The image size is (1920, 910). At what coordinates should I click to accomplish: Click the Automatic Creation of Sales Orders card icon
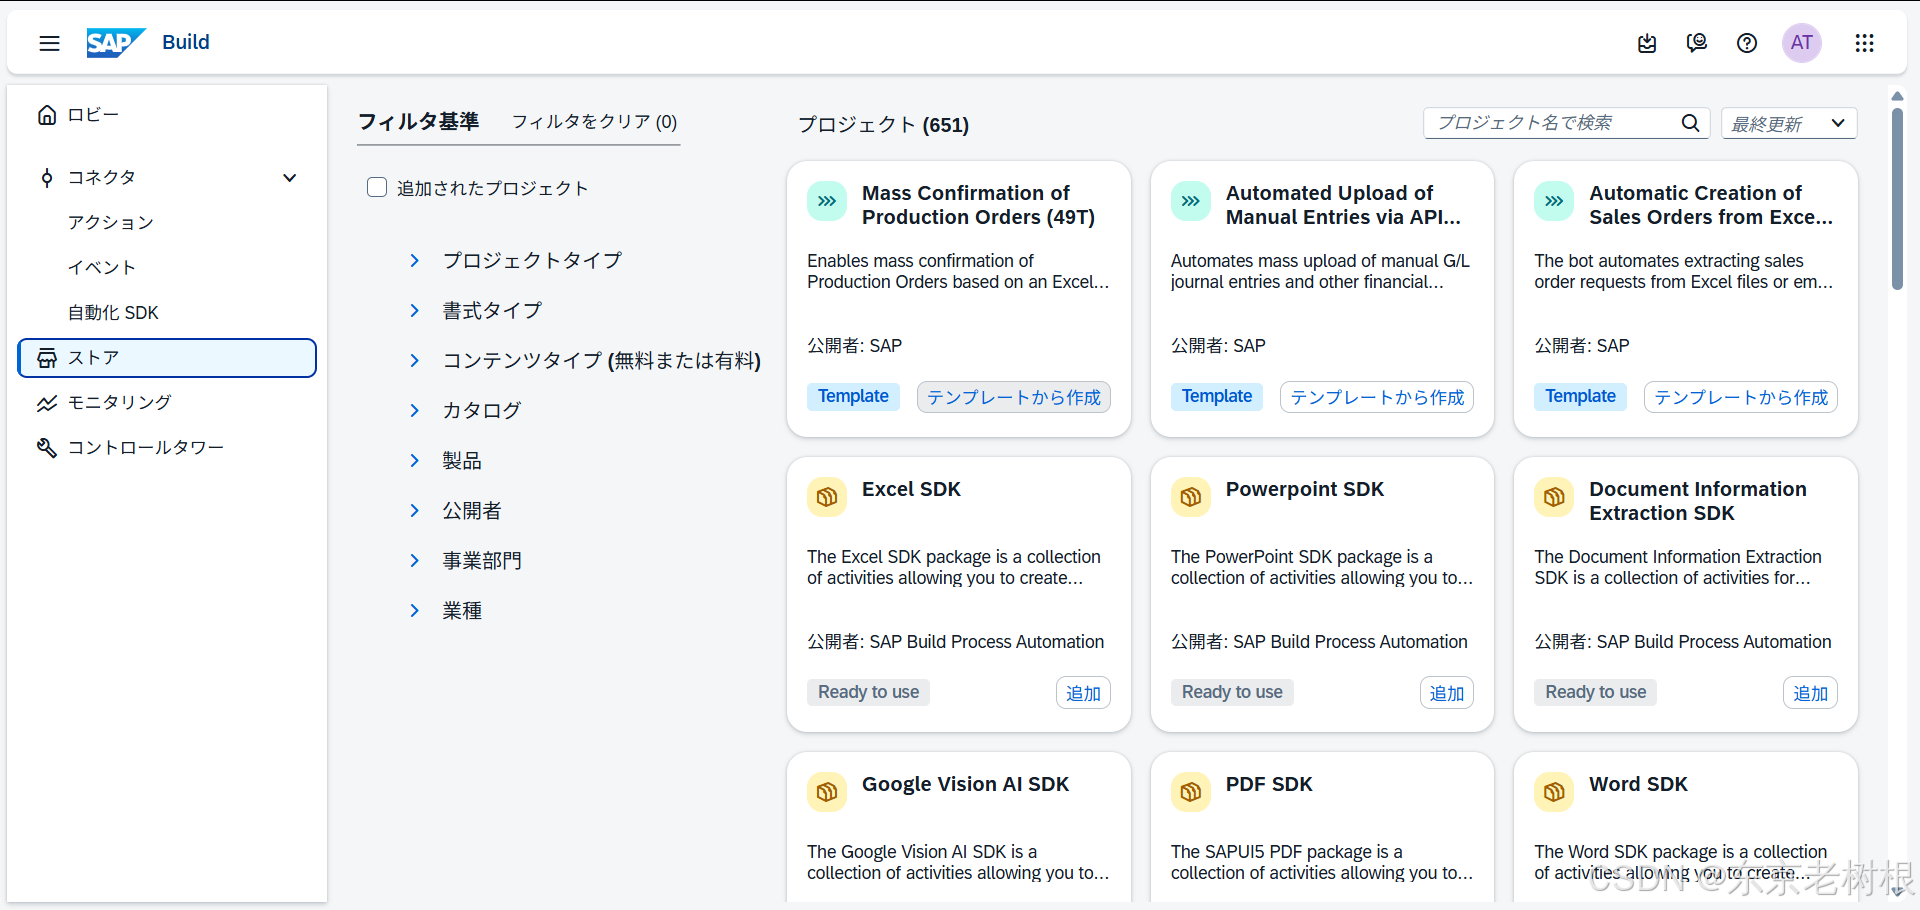(1554, 201)
